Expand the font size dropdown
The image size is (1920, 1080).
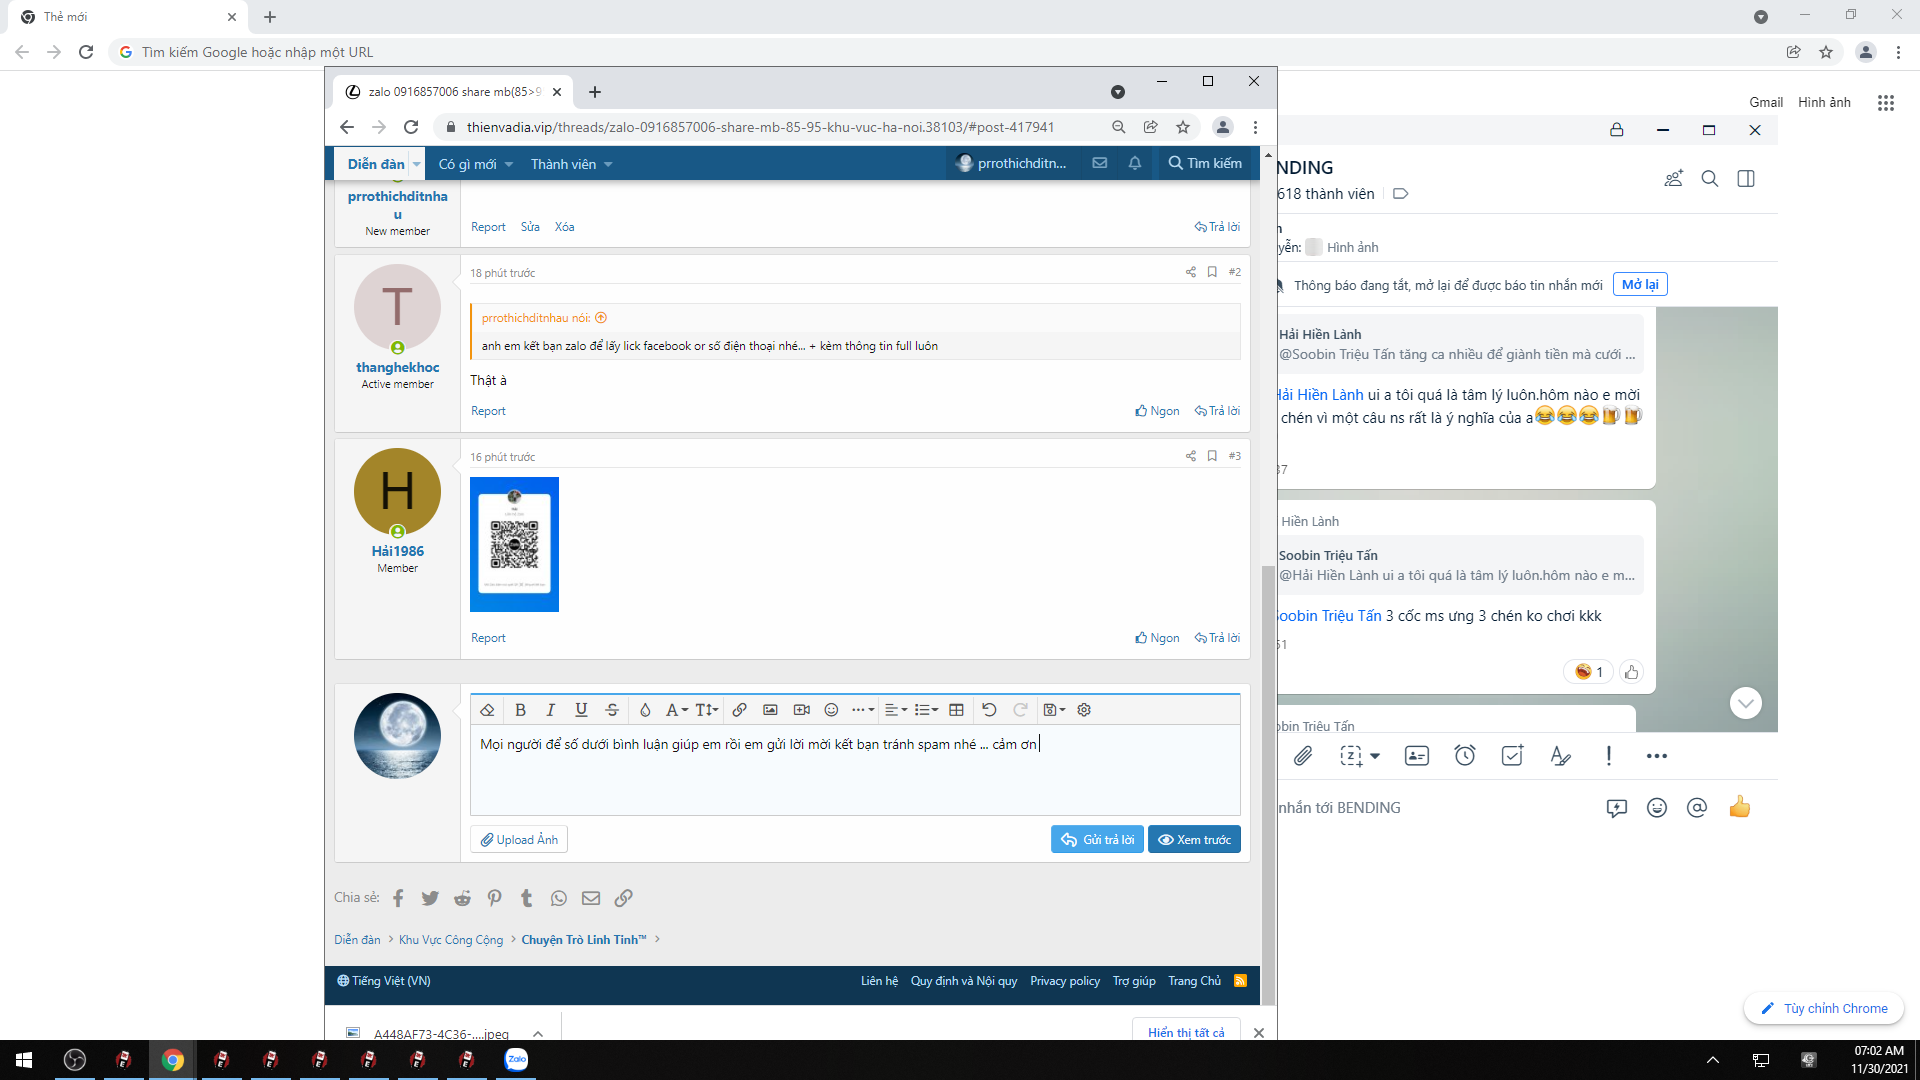(x=707, y=710)
